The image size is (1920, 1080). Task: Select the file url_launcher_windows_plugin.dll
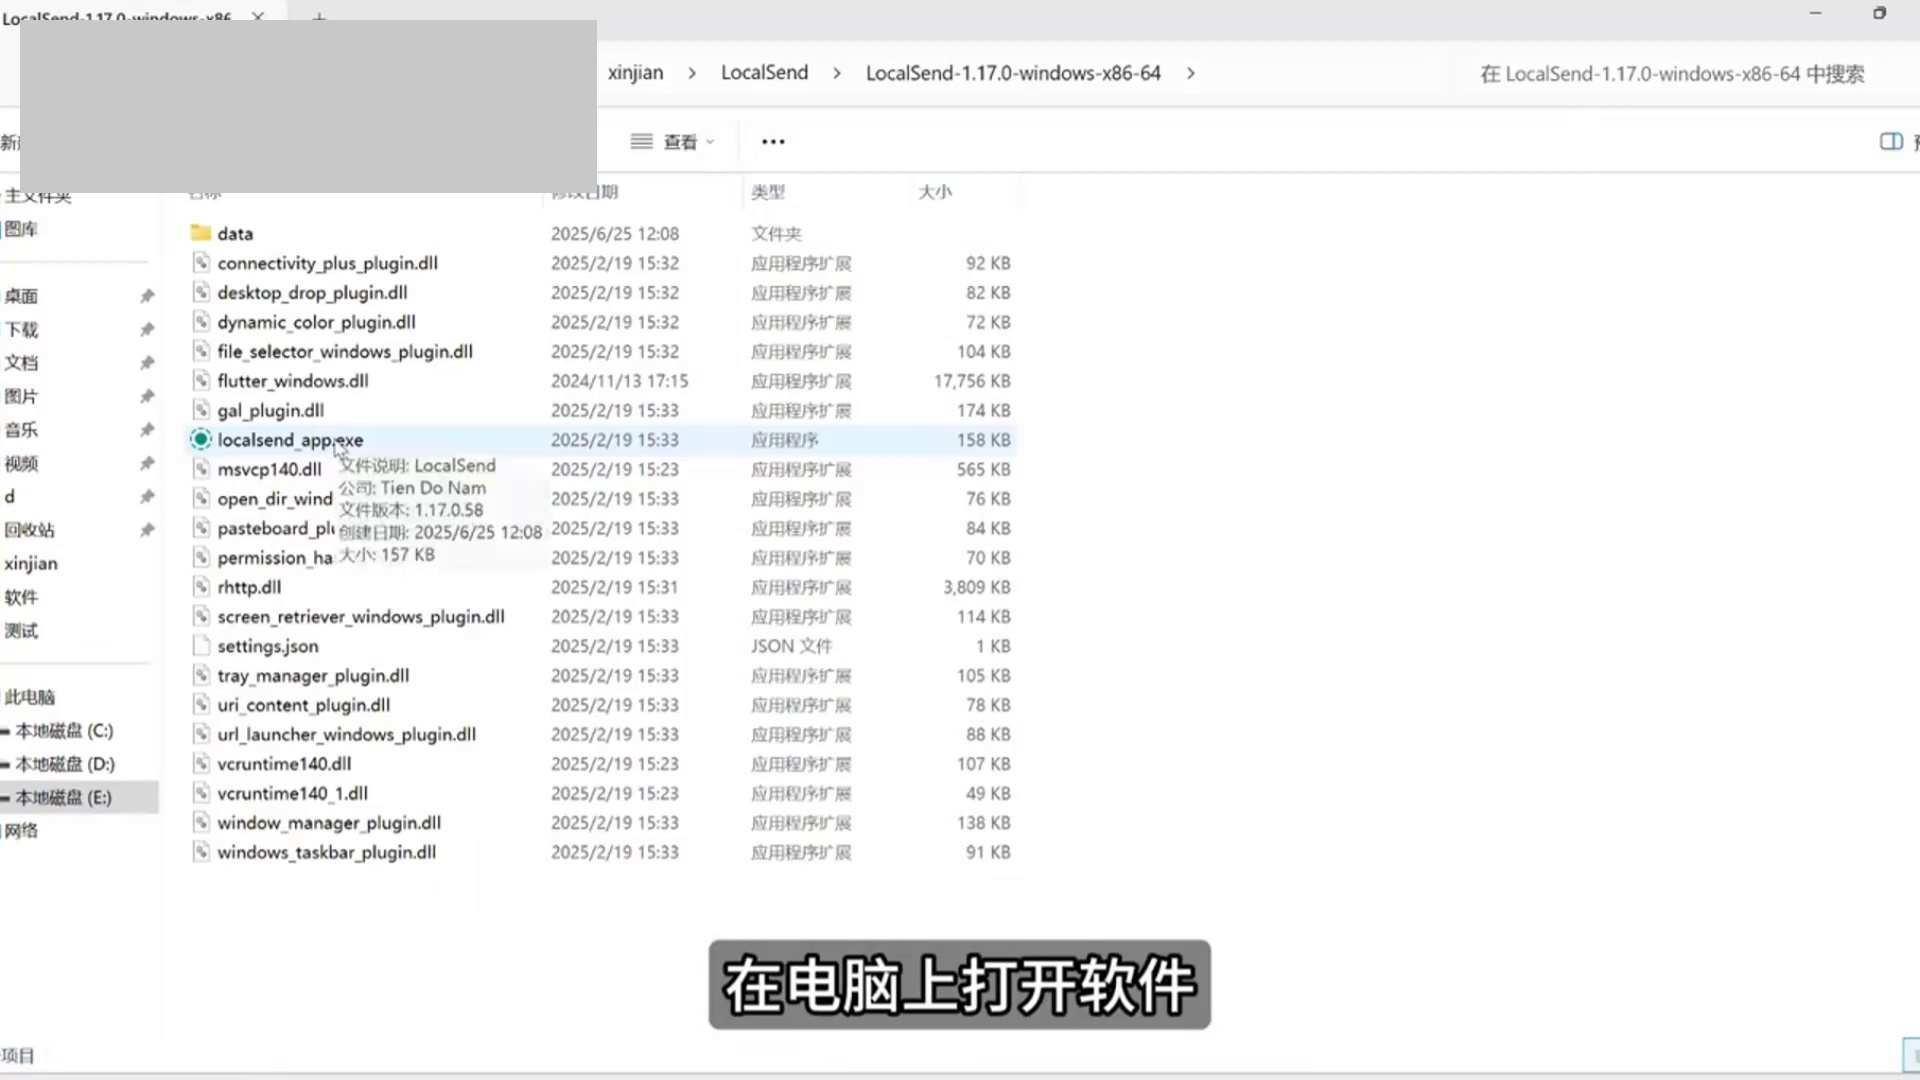(346, 735)
